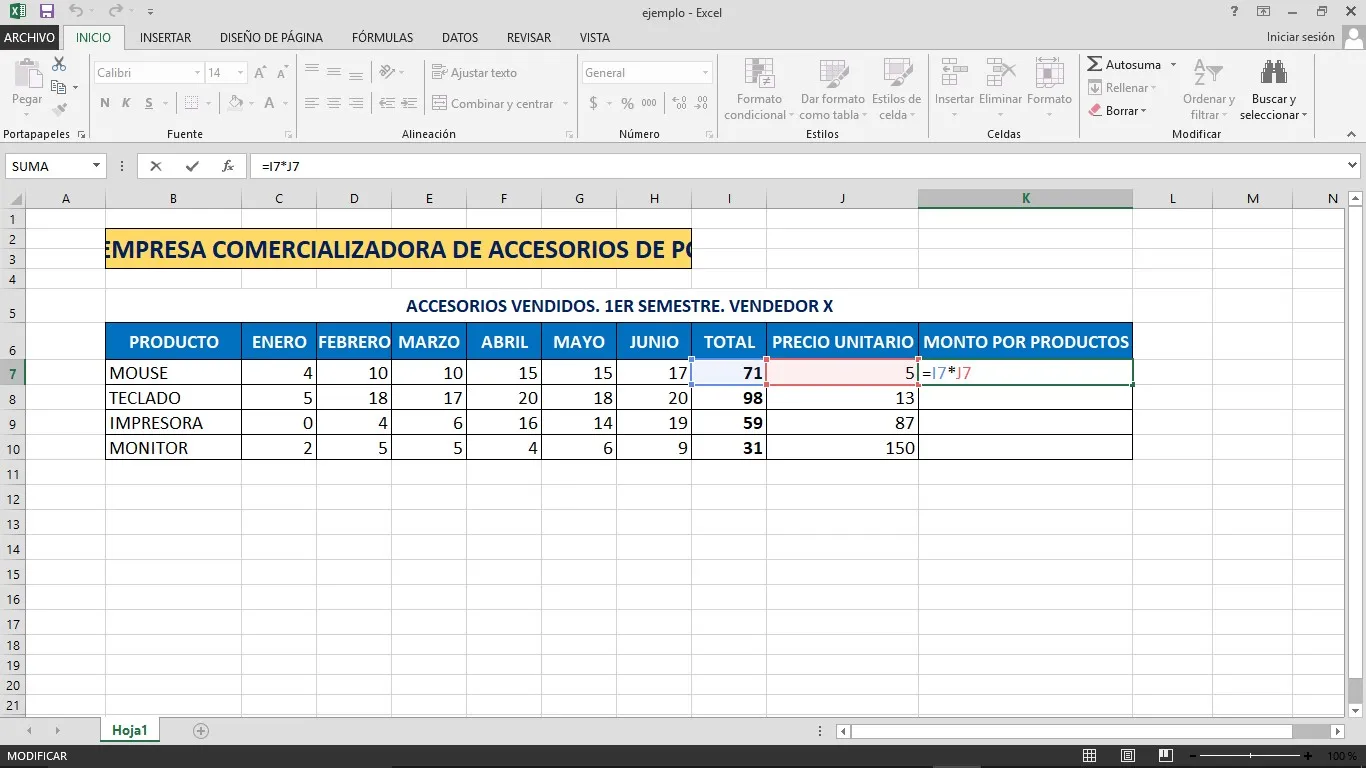This screenshot has width=1366, height=768.
Task: Apply percent style format
Action: [627, 103]
